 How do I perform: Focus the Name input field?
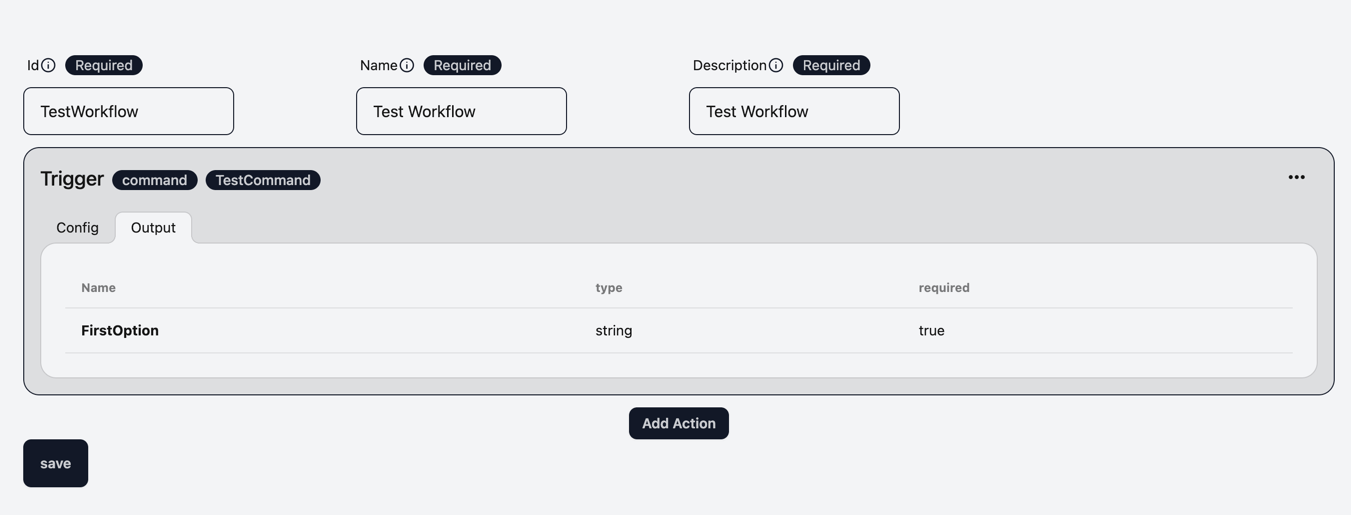[461, 111]
